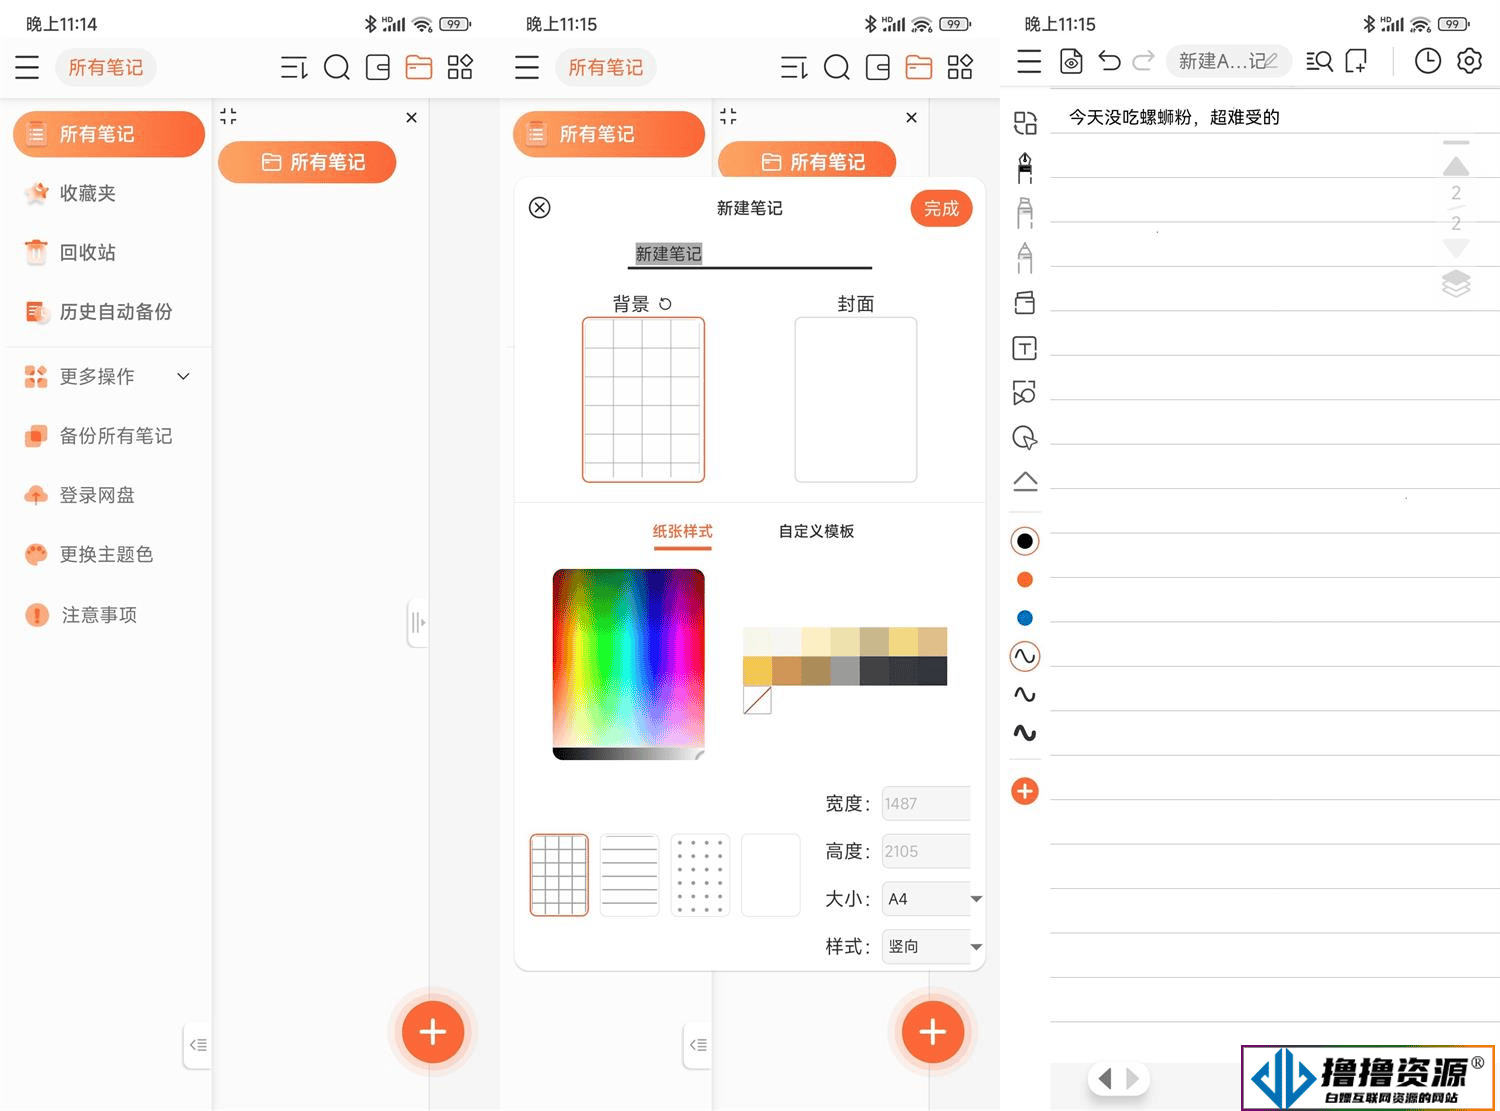Open 收藏夹 favorites in sidebar
The width and height of the screenshot is (1500, 1111).
(71, 193)
